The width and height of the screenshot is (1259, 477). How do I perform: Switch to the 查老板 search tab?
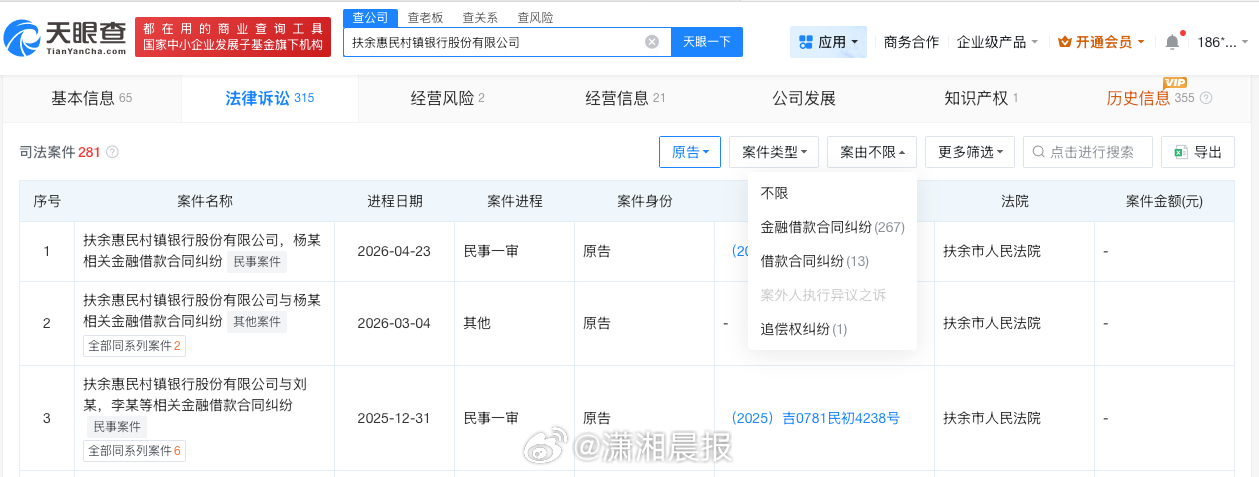[427, 18]
